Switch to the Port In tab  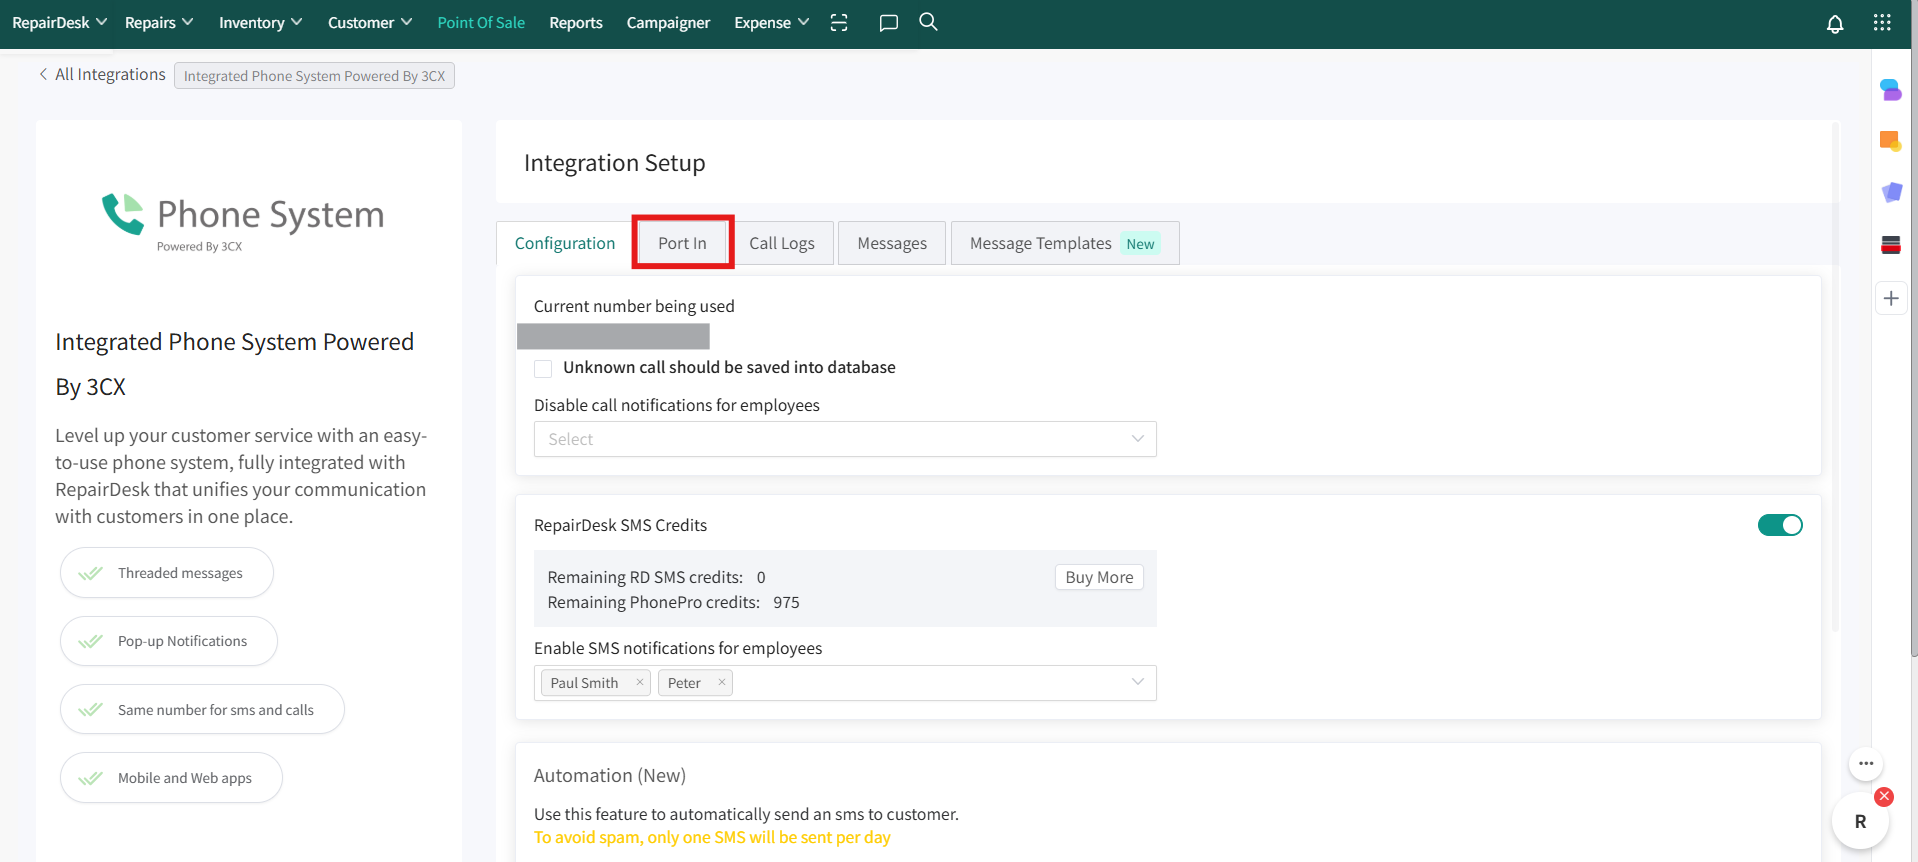(x=682, y=243)
